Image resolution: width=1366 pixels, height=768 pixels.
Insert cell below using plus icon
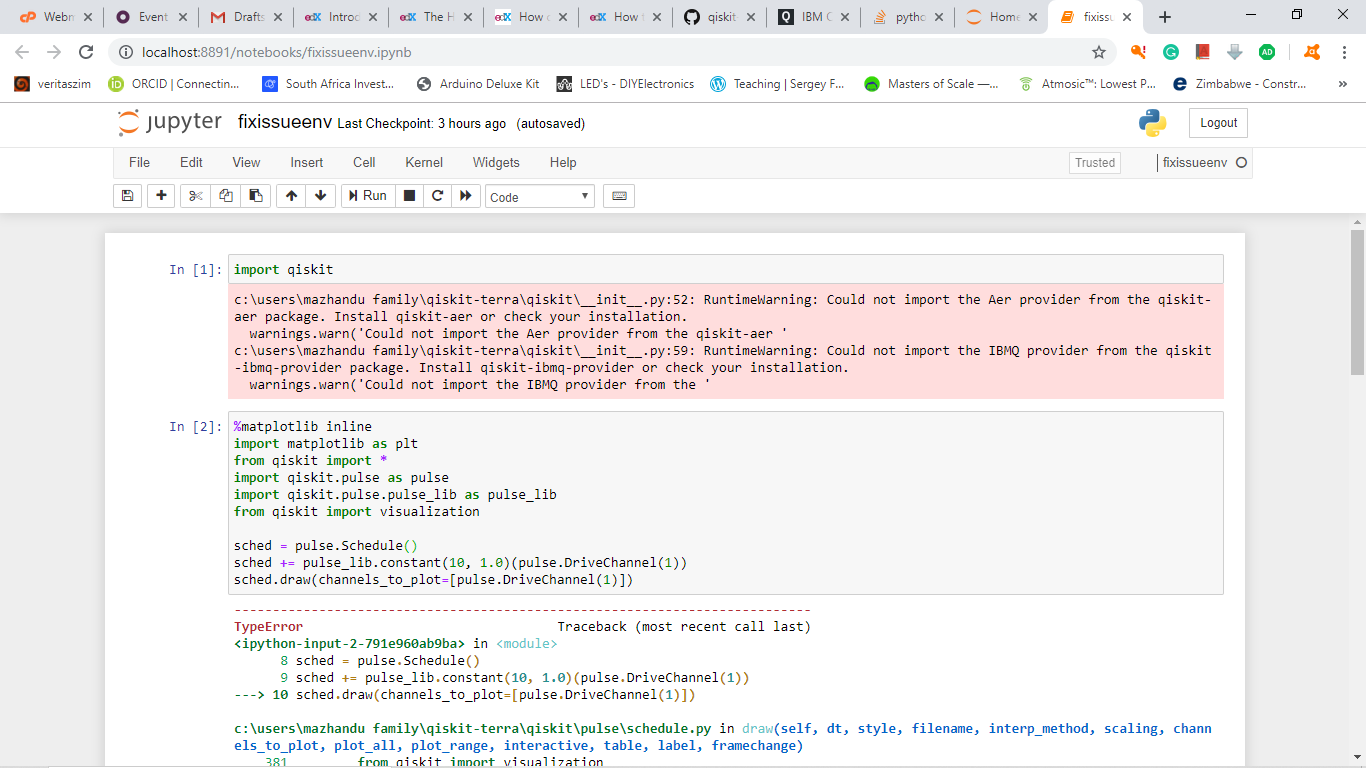[x=161, y=196]
